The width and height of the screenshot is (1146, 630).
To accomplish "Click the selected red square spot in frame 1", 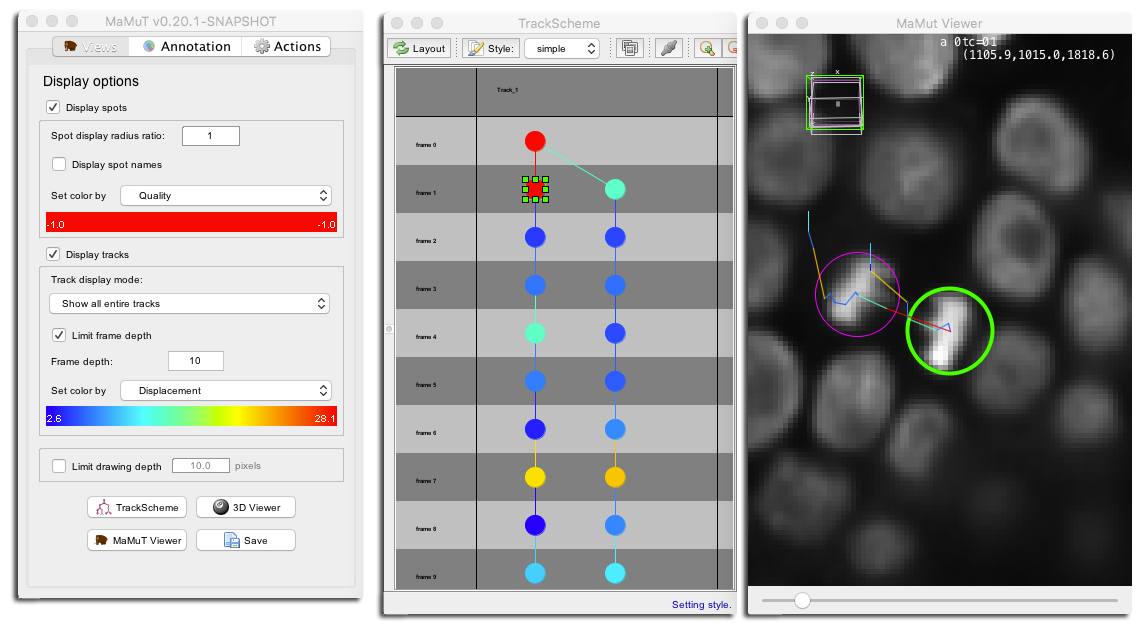I will click(x=536, y=189).
